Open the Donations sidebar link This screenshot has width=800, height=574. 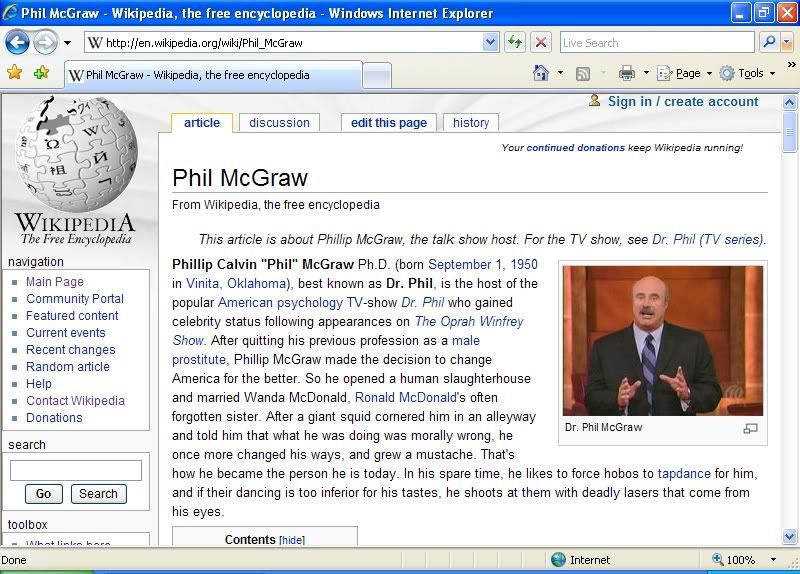click(54, 417)
